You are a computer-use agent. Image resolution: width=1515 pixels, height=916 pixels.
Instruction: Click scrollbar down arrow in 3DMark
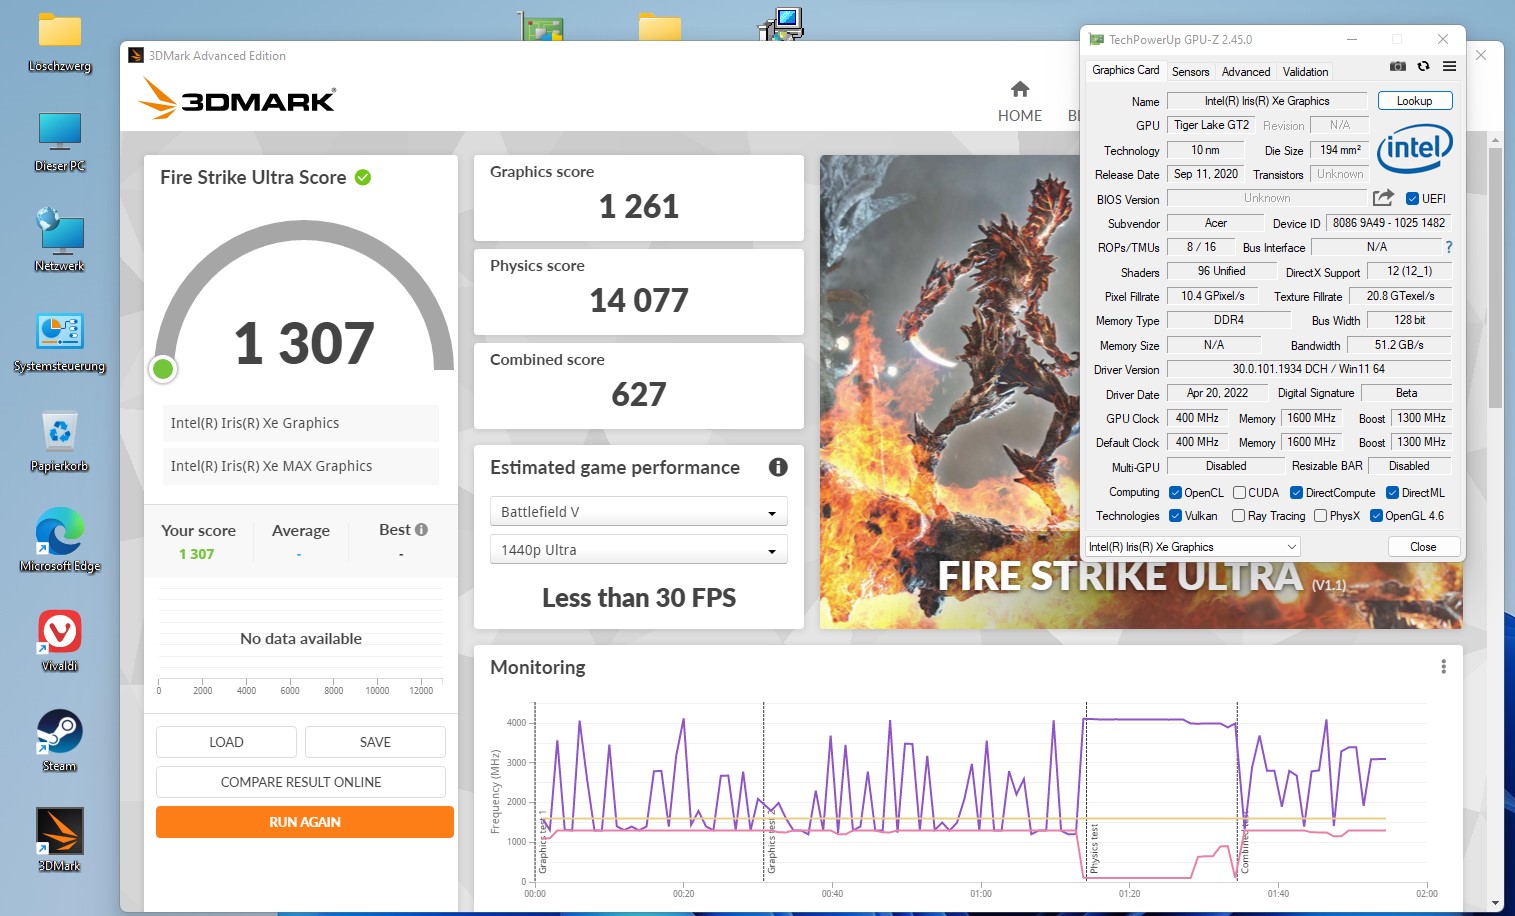click(1495, 903)
